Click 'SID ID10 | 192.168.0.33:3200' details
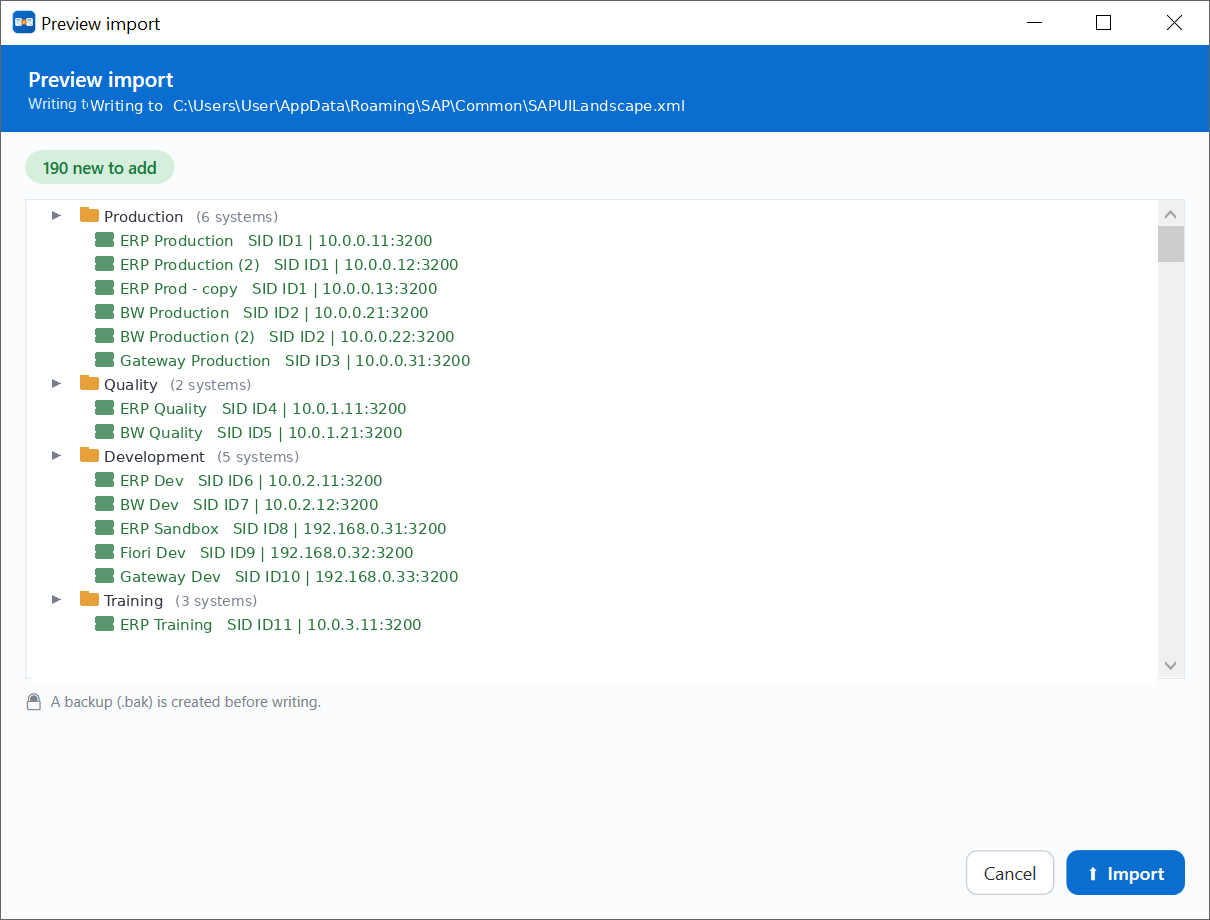1210x920 pixels. pos(347,577)
